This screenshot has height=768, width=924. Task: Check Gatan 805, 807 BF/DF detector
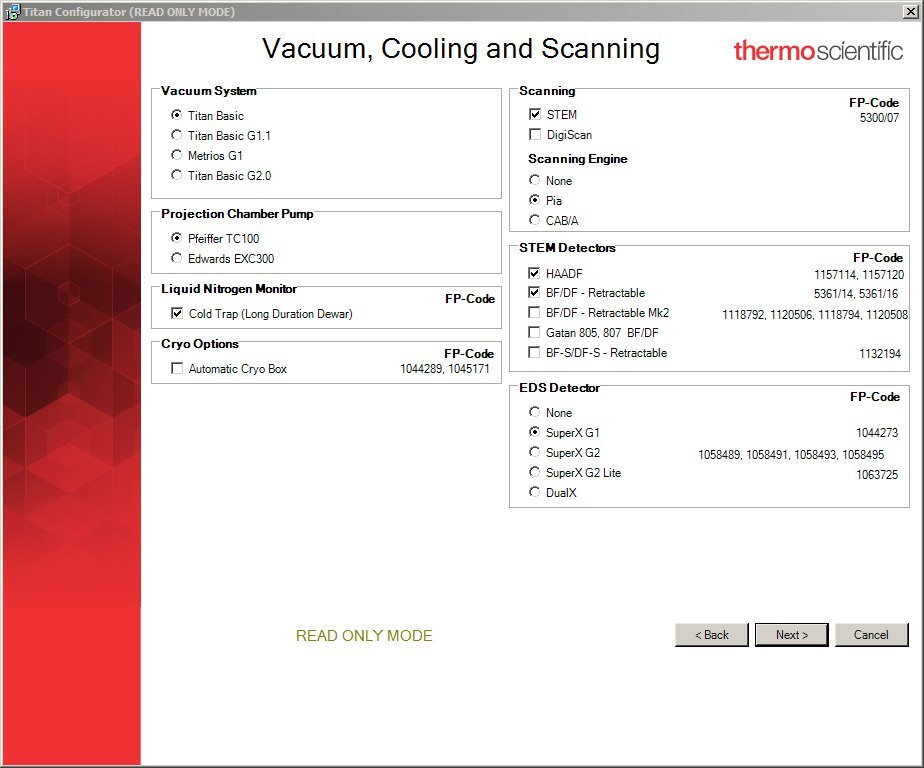535,332
